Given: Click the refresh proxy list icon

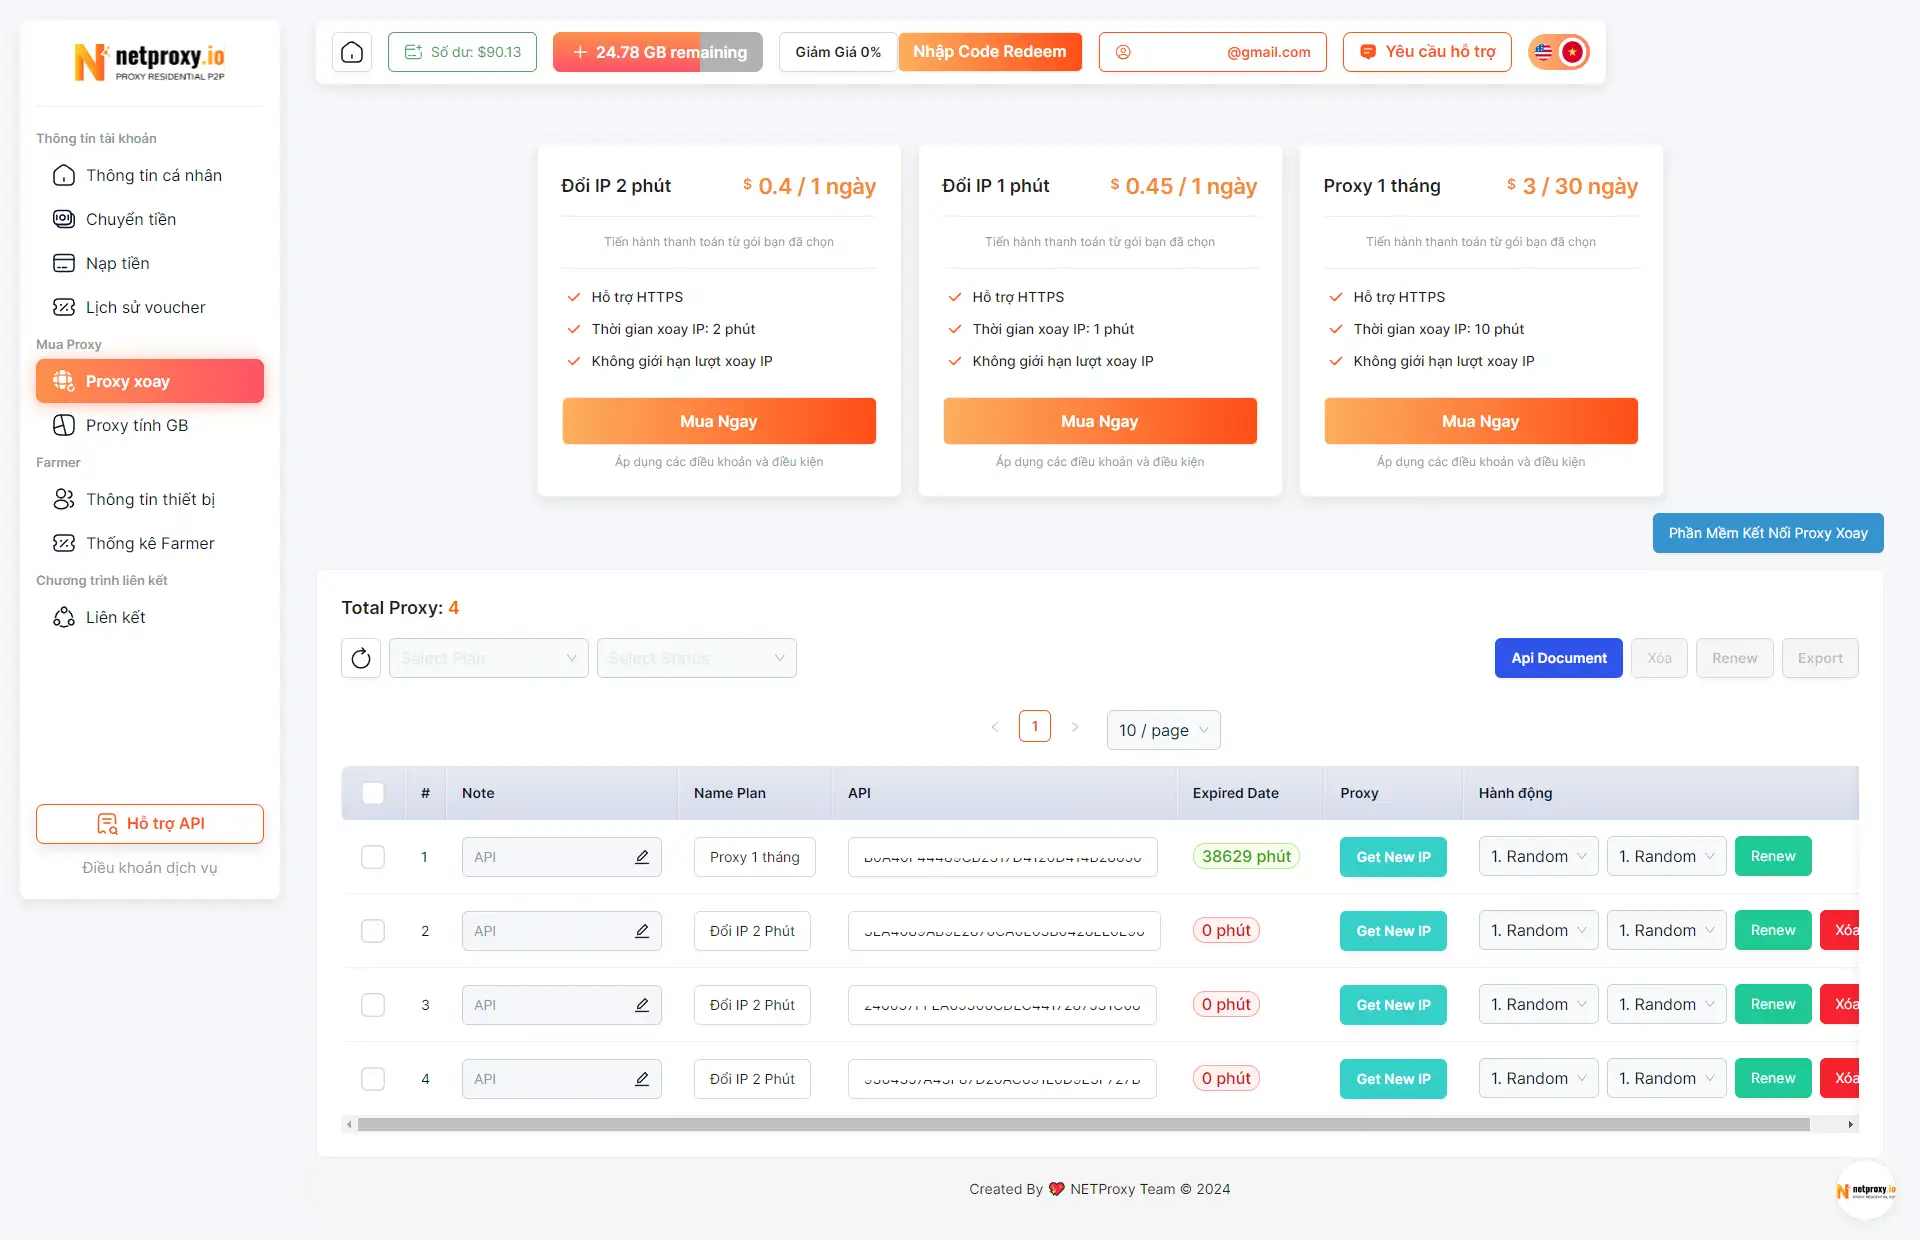Looking at the screenshot, I should tap(361, 658).
